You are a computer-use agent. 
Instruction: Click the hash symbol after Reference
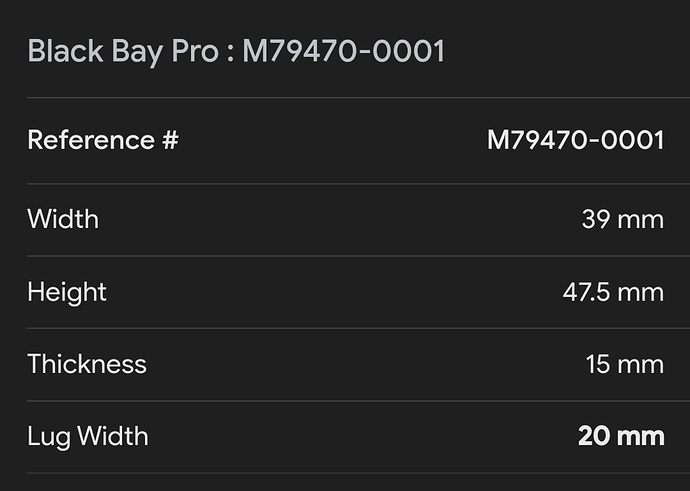coord(170,140)
